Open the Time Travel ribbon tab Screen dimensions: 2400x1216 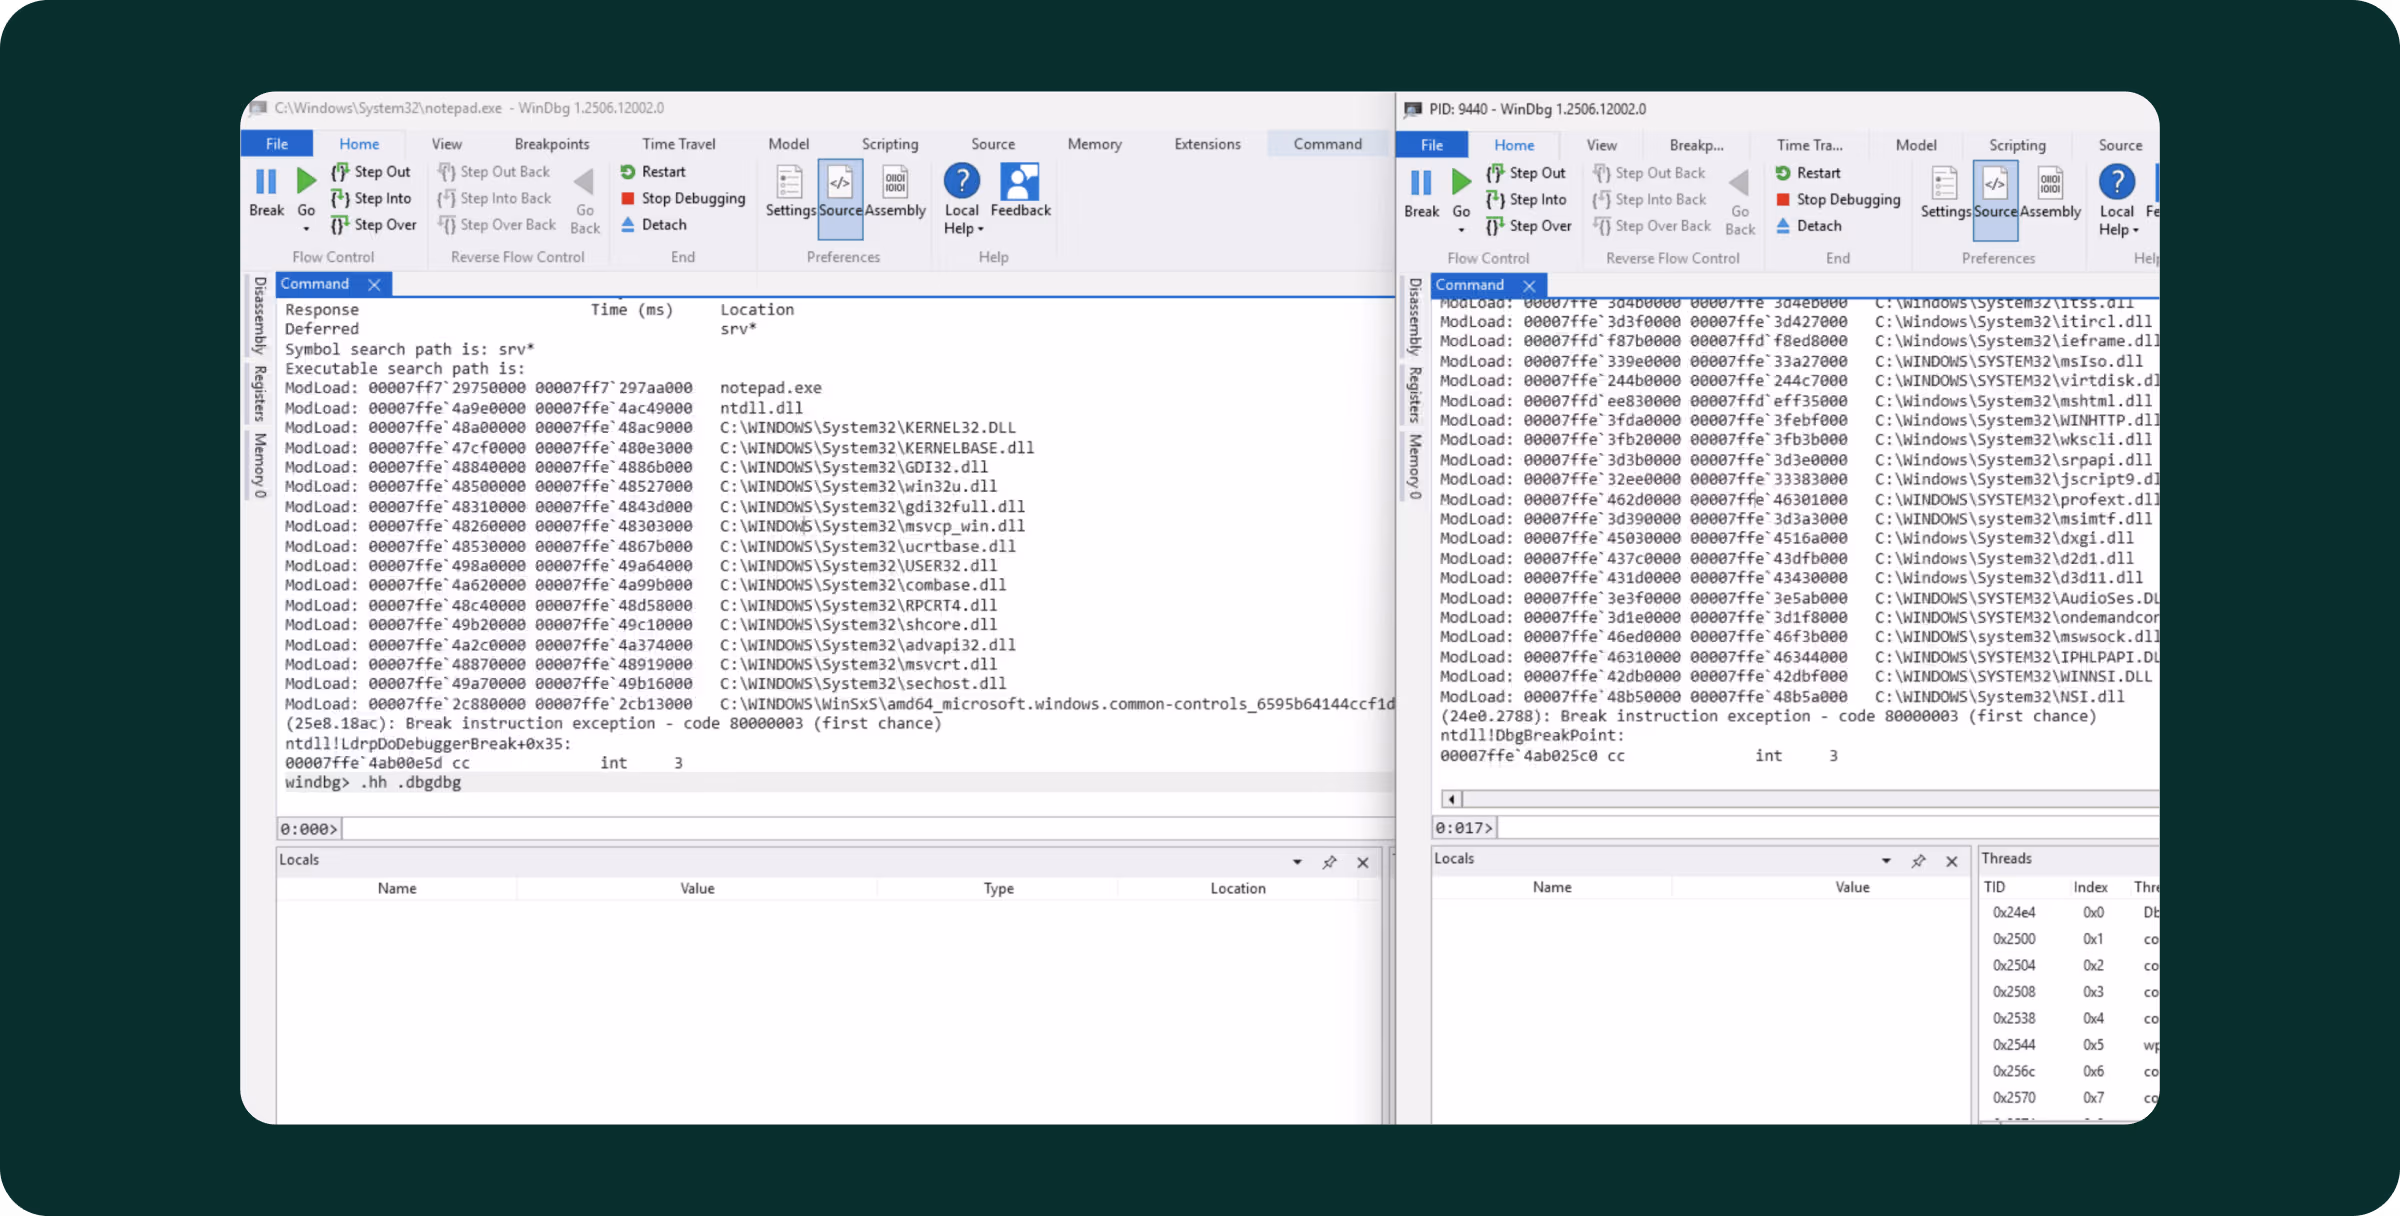pyautogui.click(x=678, y=144)
